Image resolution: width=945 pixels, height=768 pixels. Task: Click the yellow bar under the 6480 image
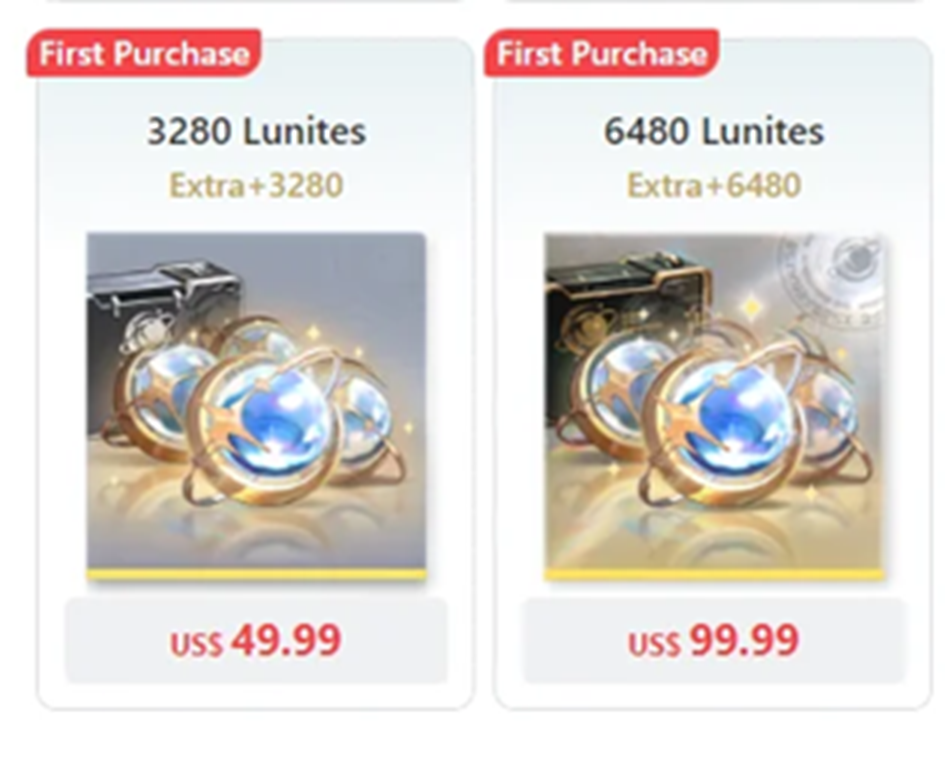coord(715,574)
